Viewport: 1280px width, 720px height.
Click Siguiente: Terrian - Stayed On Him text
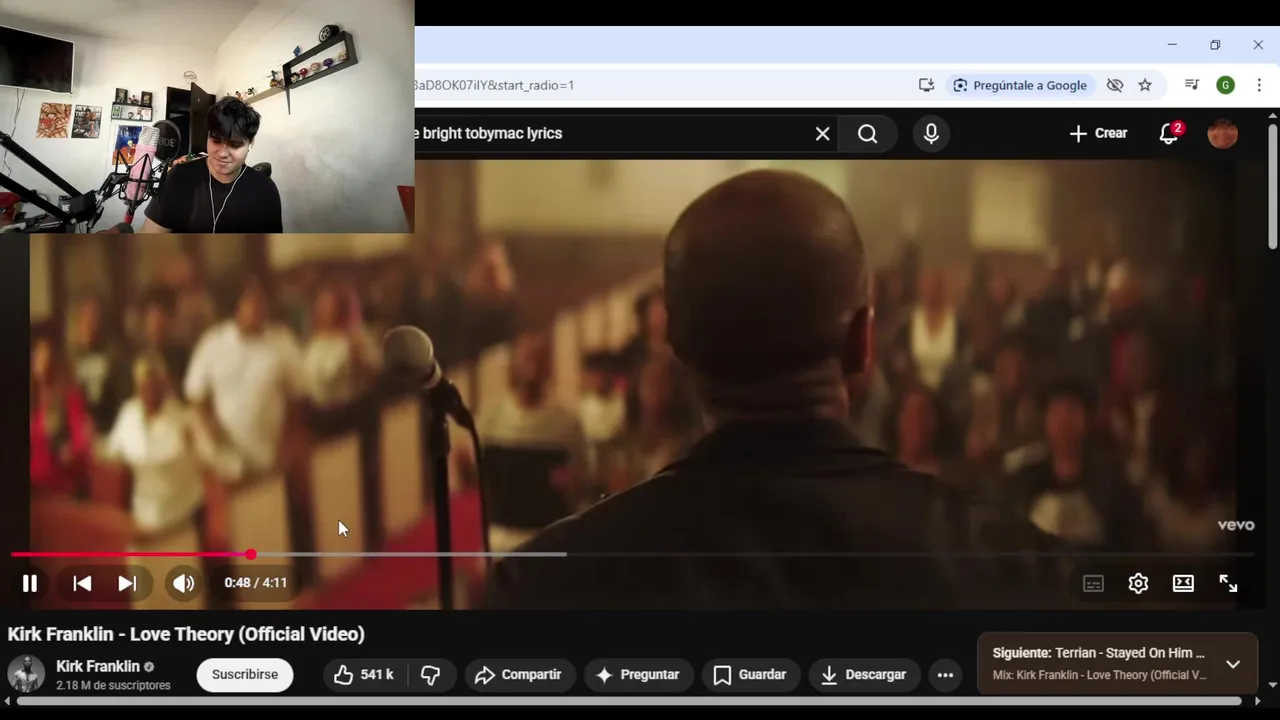[x=1099, y=653]
